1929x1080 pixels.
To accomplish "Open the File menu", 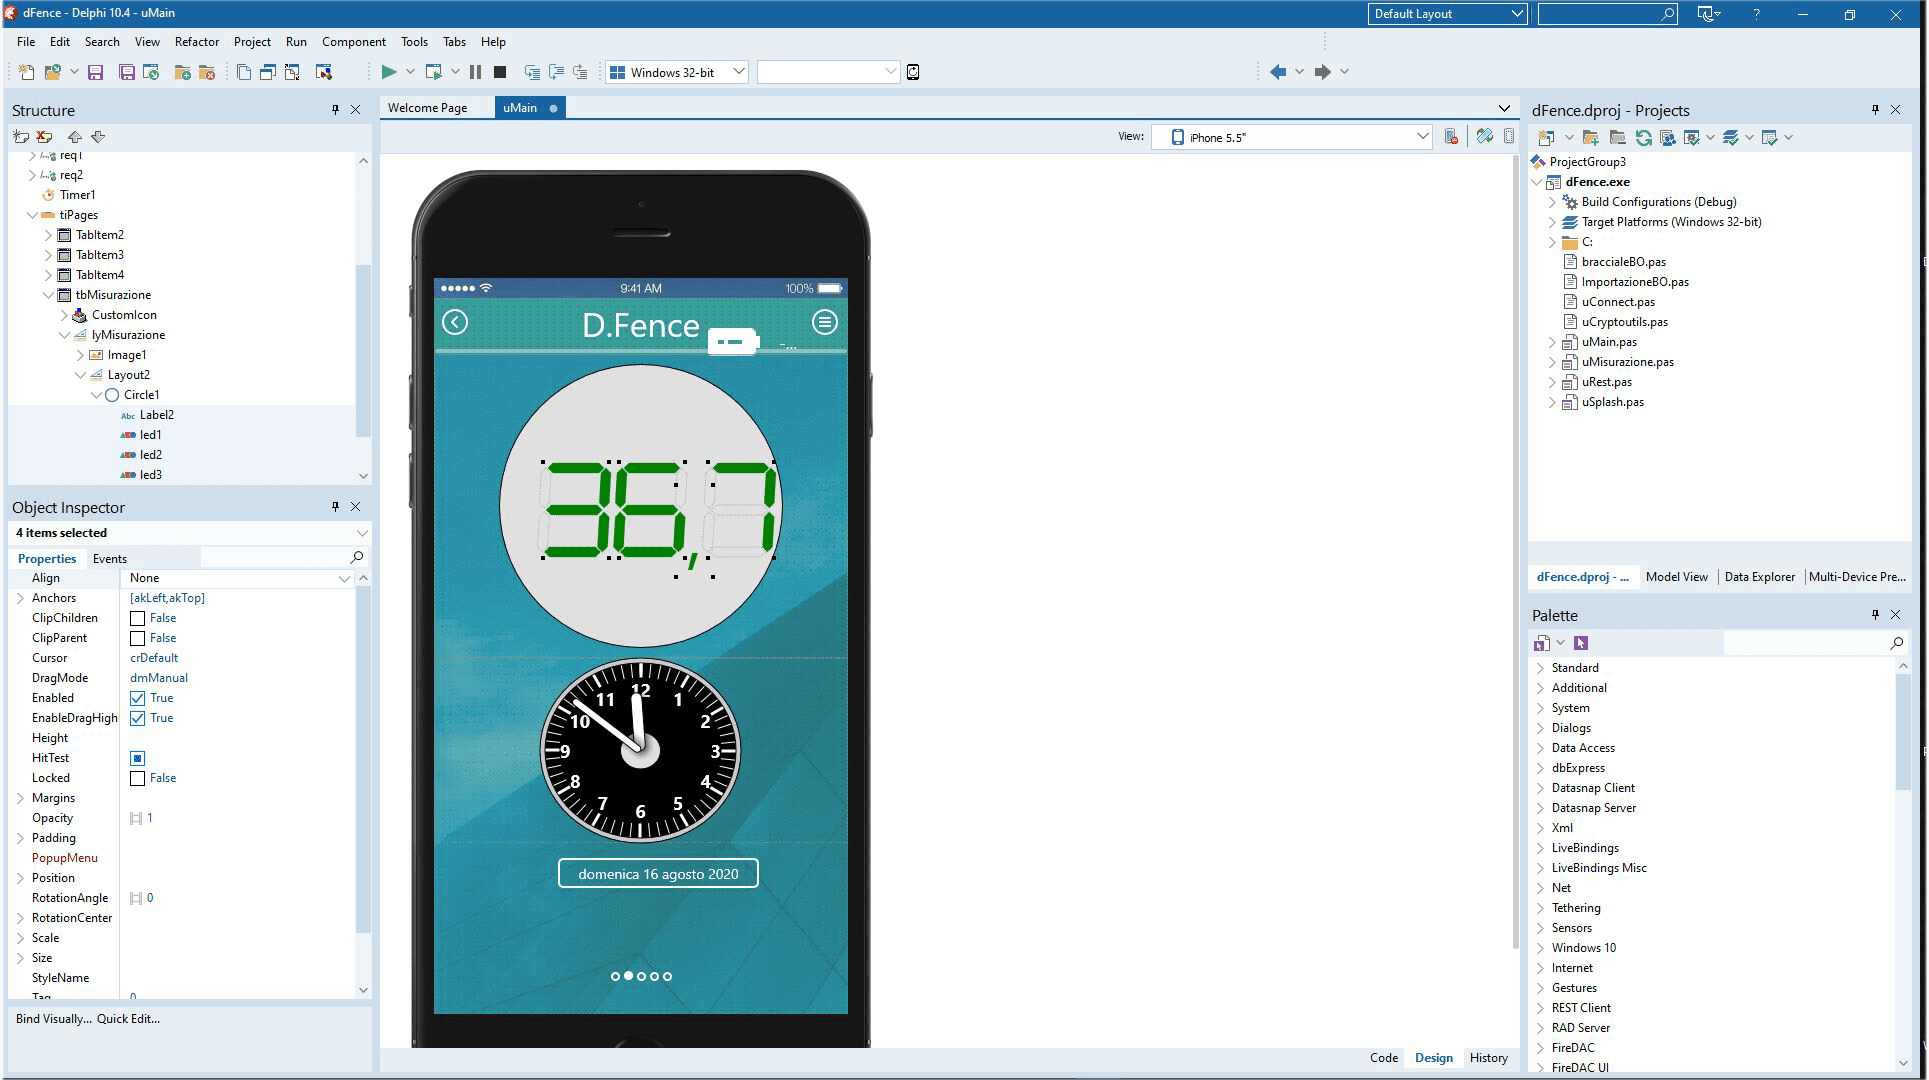I will click(x=26, y=42).
